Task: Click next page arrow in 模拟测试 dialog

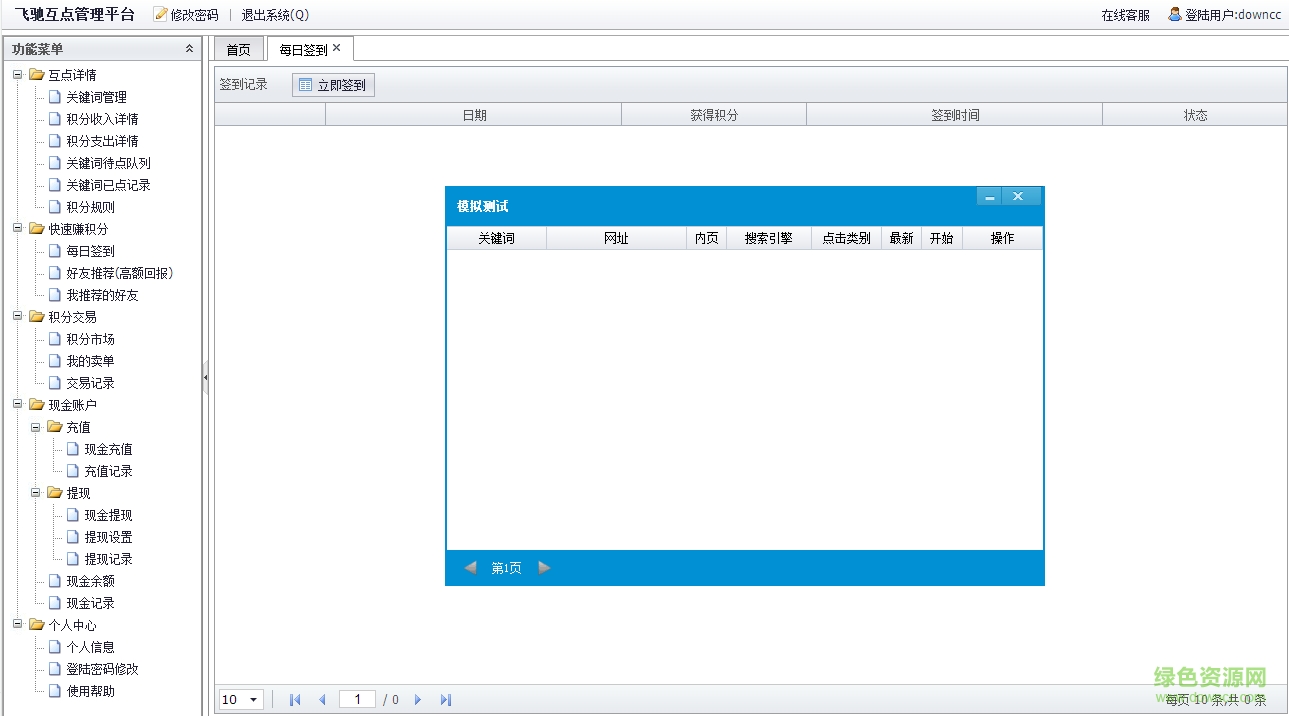Action: tap(544, 568)
